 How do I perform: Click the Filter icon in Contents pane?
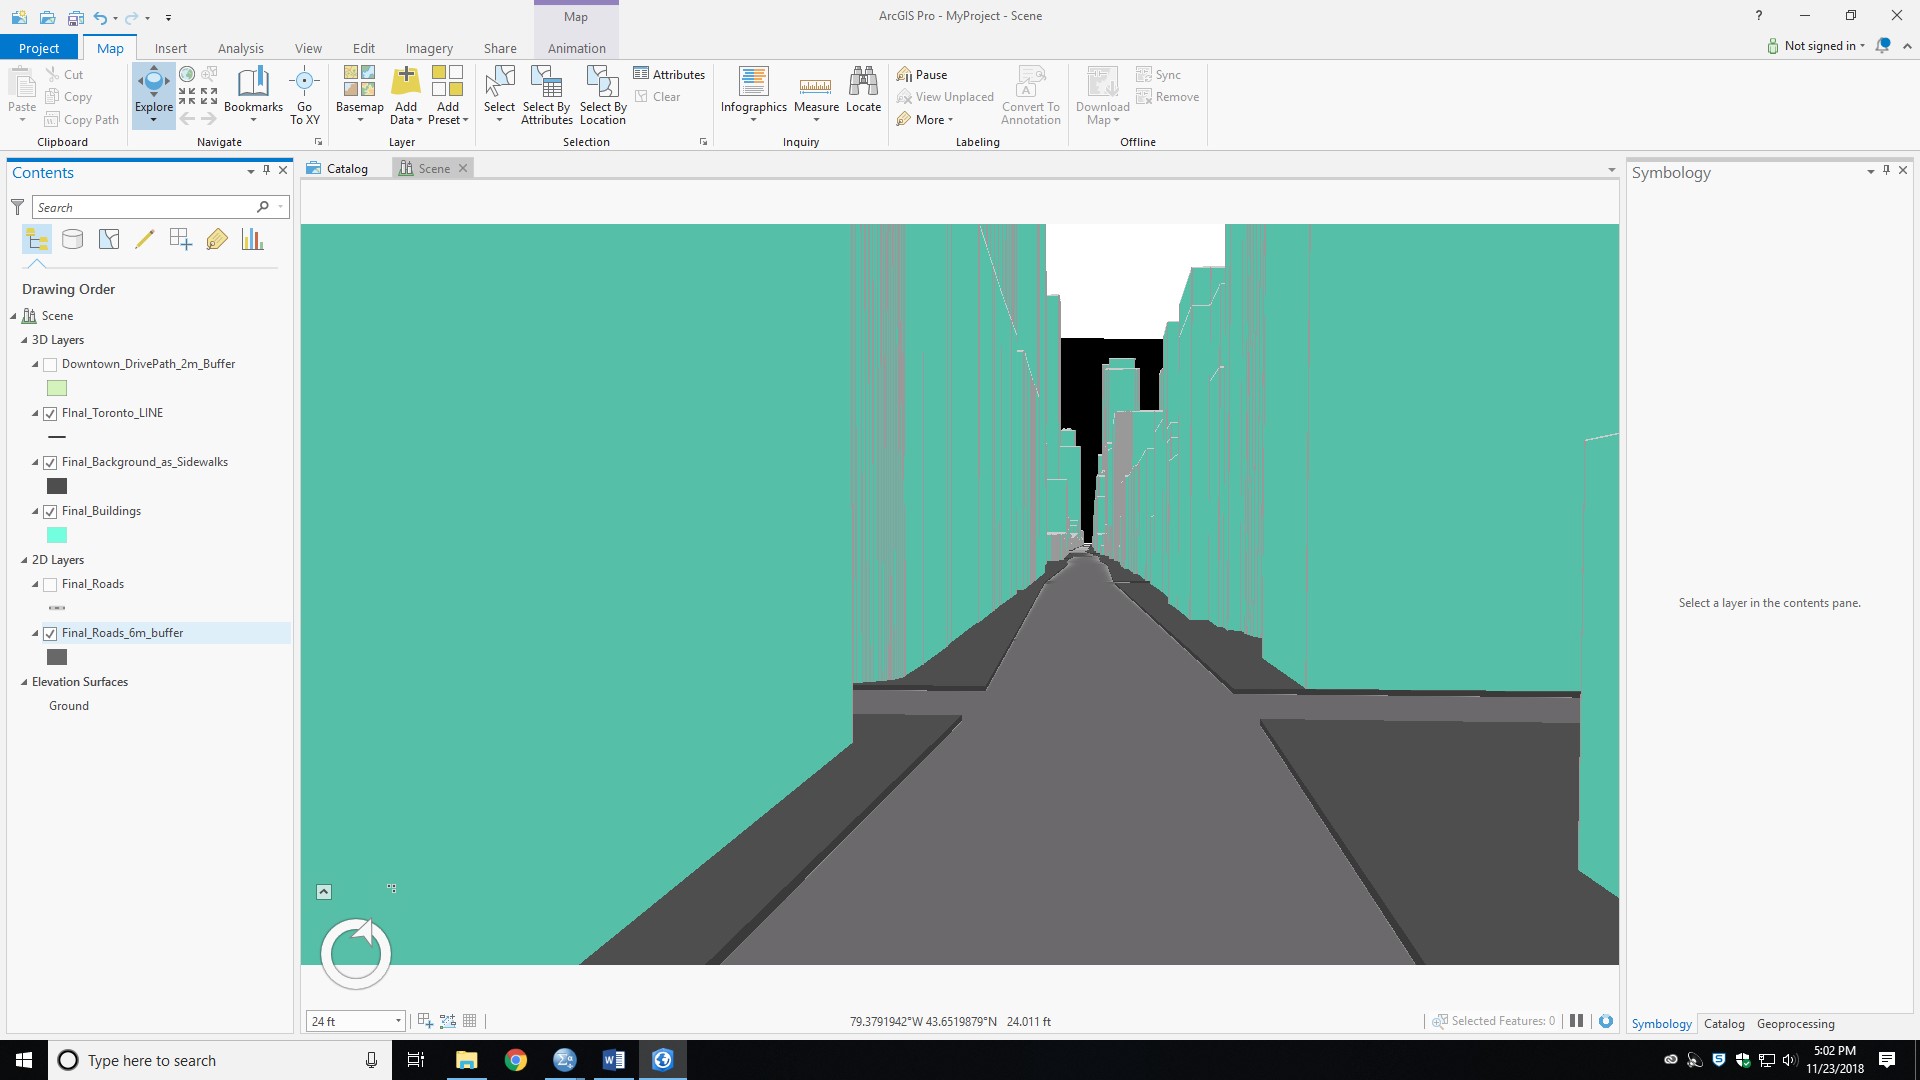tap(17, 207)
